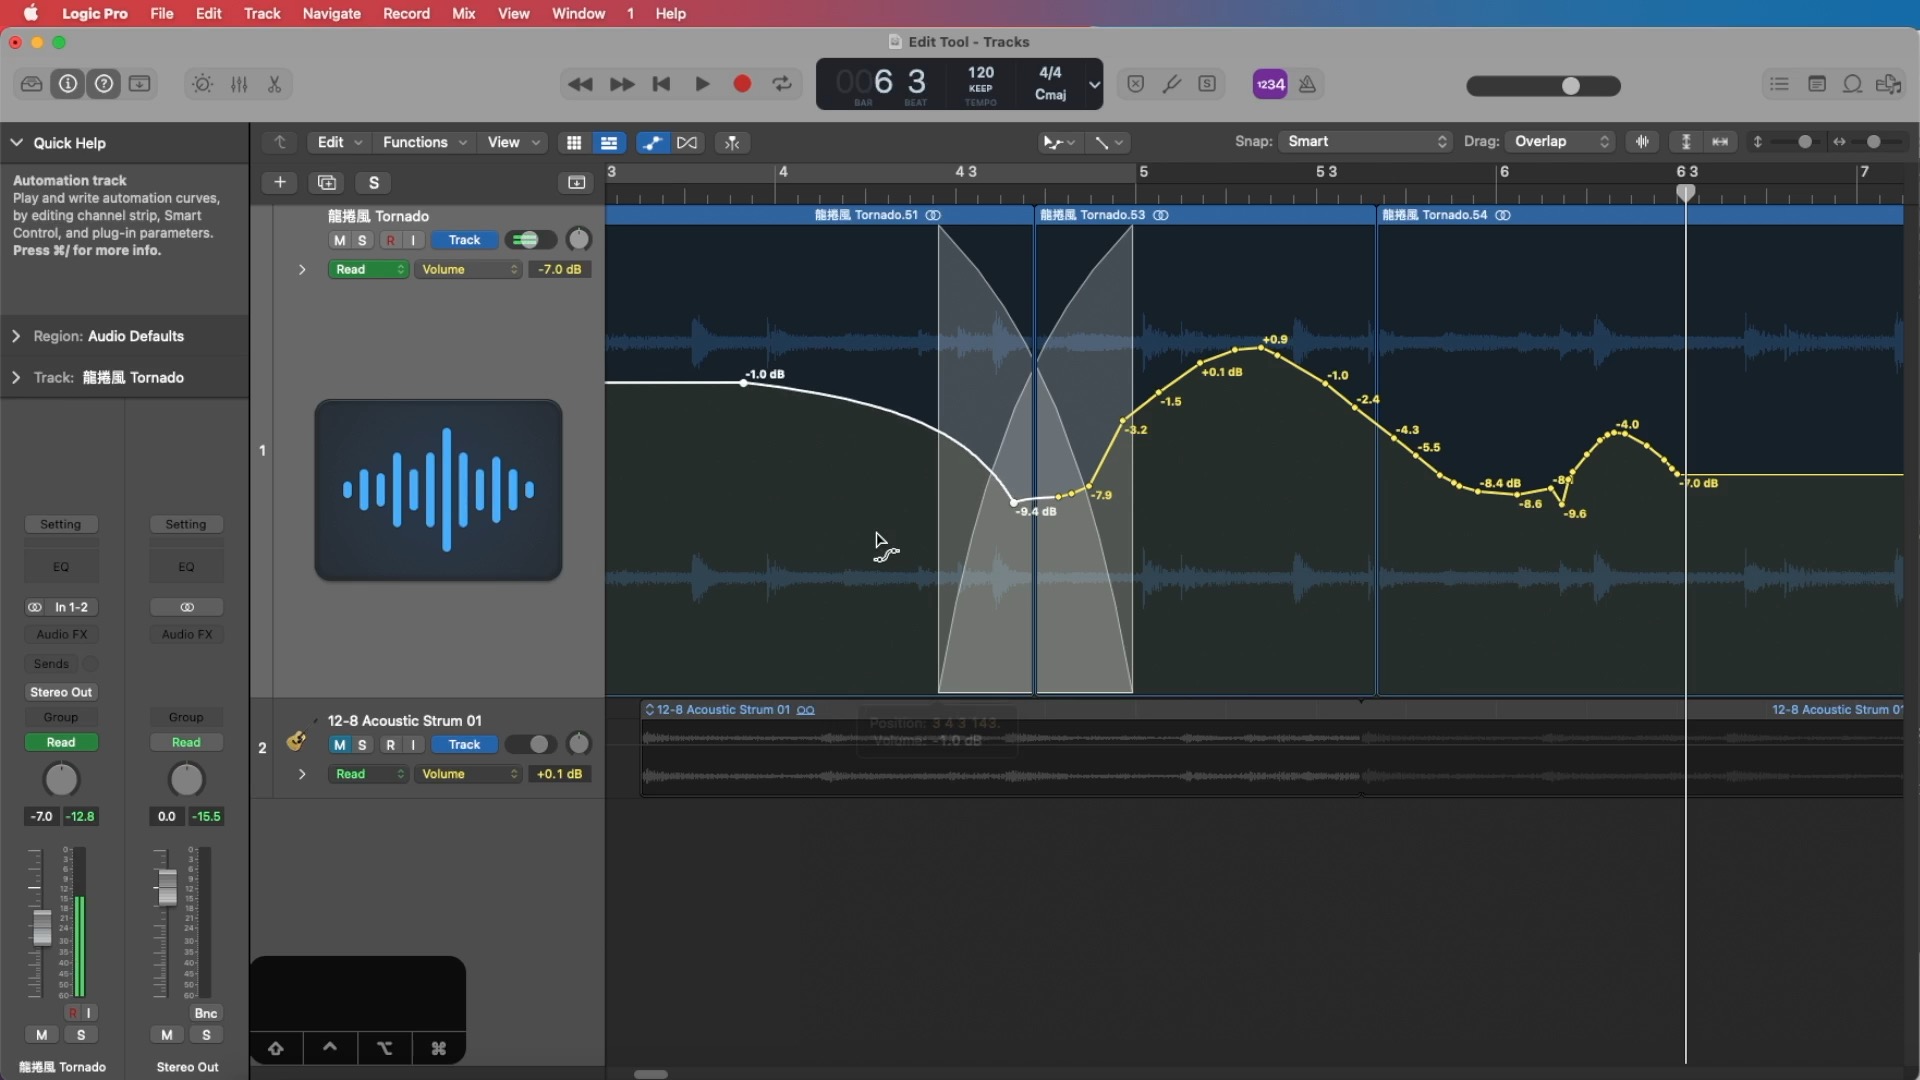The image size is (1920, 1080).
Task: Toggle the Quick Help button
Action: coord(104,84)
